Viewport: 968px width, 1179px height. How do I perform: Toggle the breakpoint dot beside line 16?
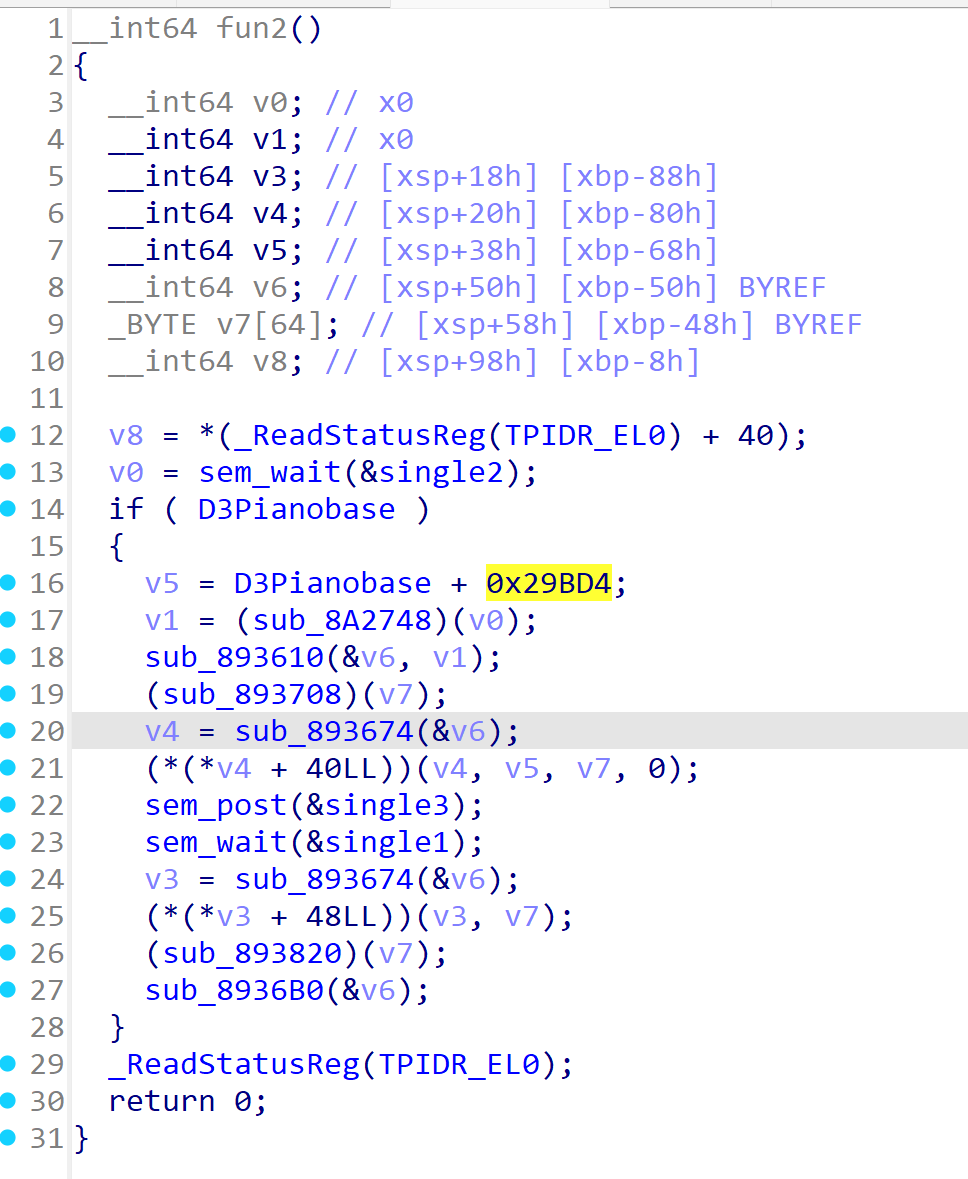tap(9, 583)
